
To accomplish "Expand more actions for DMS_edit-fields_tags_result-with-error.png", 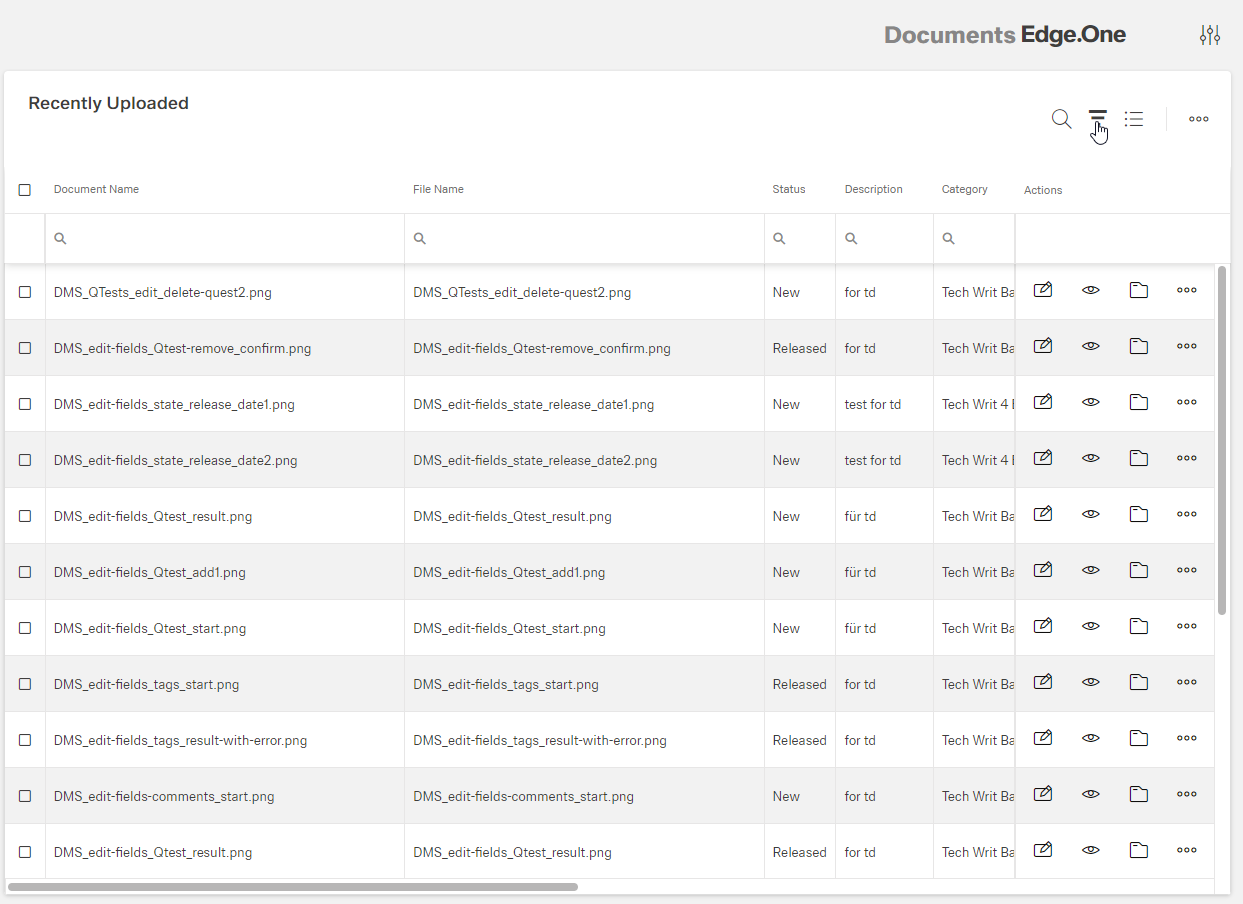I will [1186, 738].
